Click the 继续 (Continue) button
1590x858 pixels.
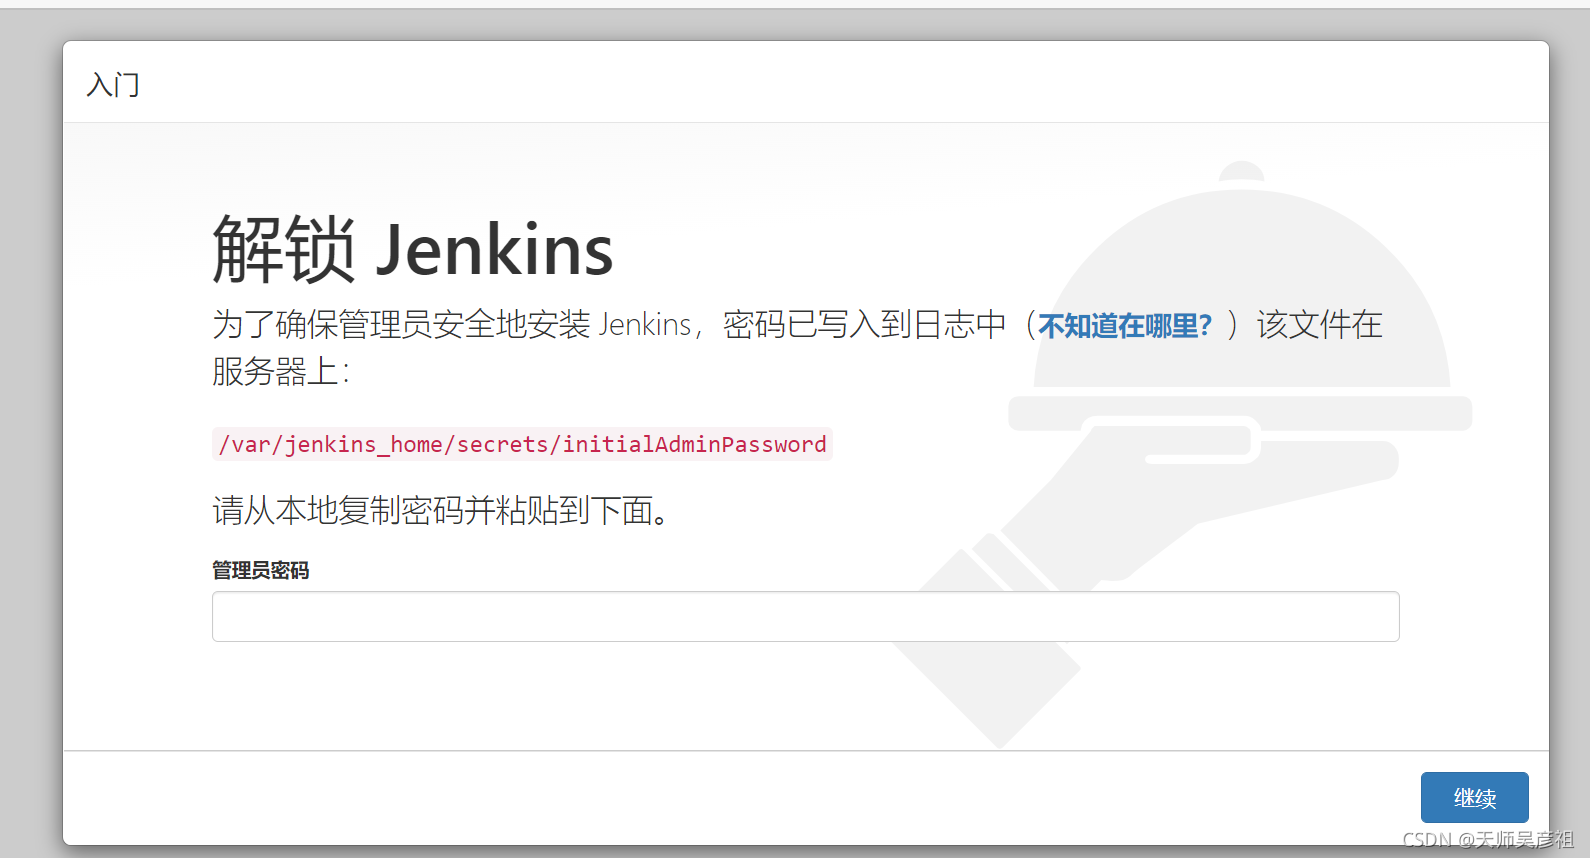point(1474,797)
